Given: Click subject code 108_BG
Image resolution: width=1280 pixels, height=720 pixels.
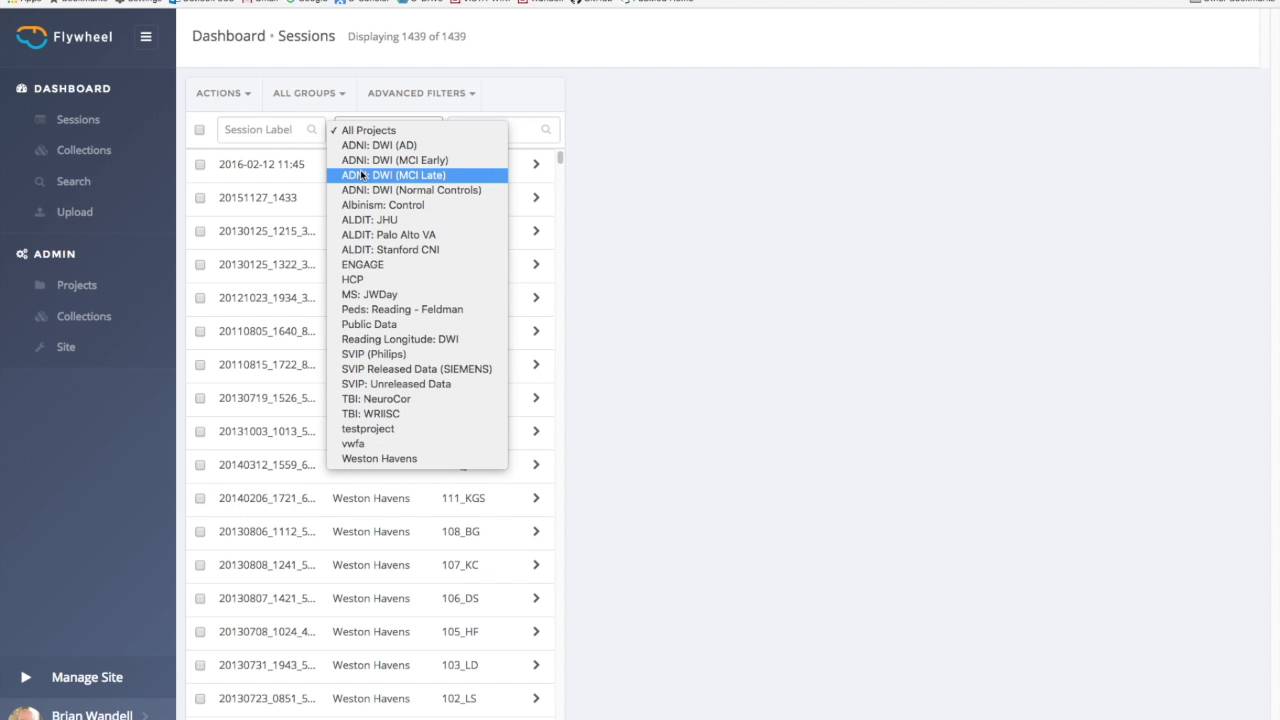Looking at the screenshot, I should tap(461, 532).
